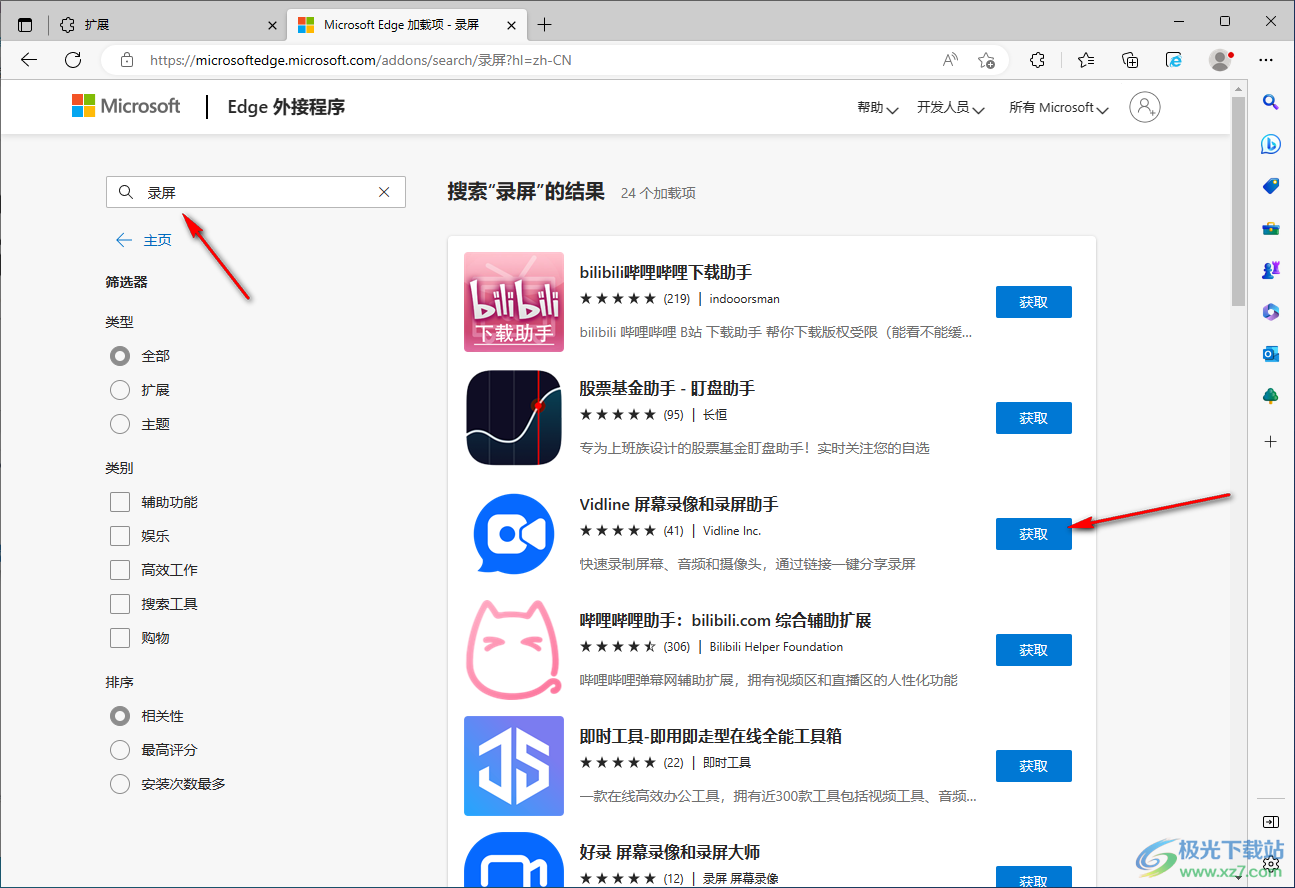Open a new tab with plus button
Screen dimensions: 1295x888
coord(544,24)
